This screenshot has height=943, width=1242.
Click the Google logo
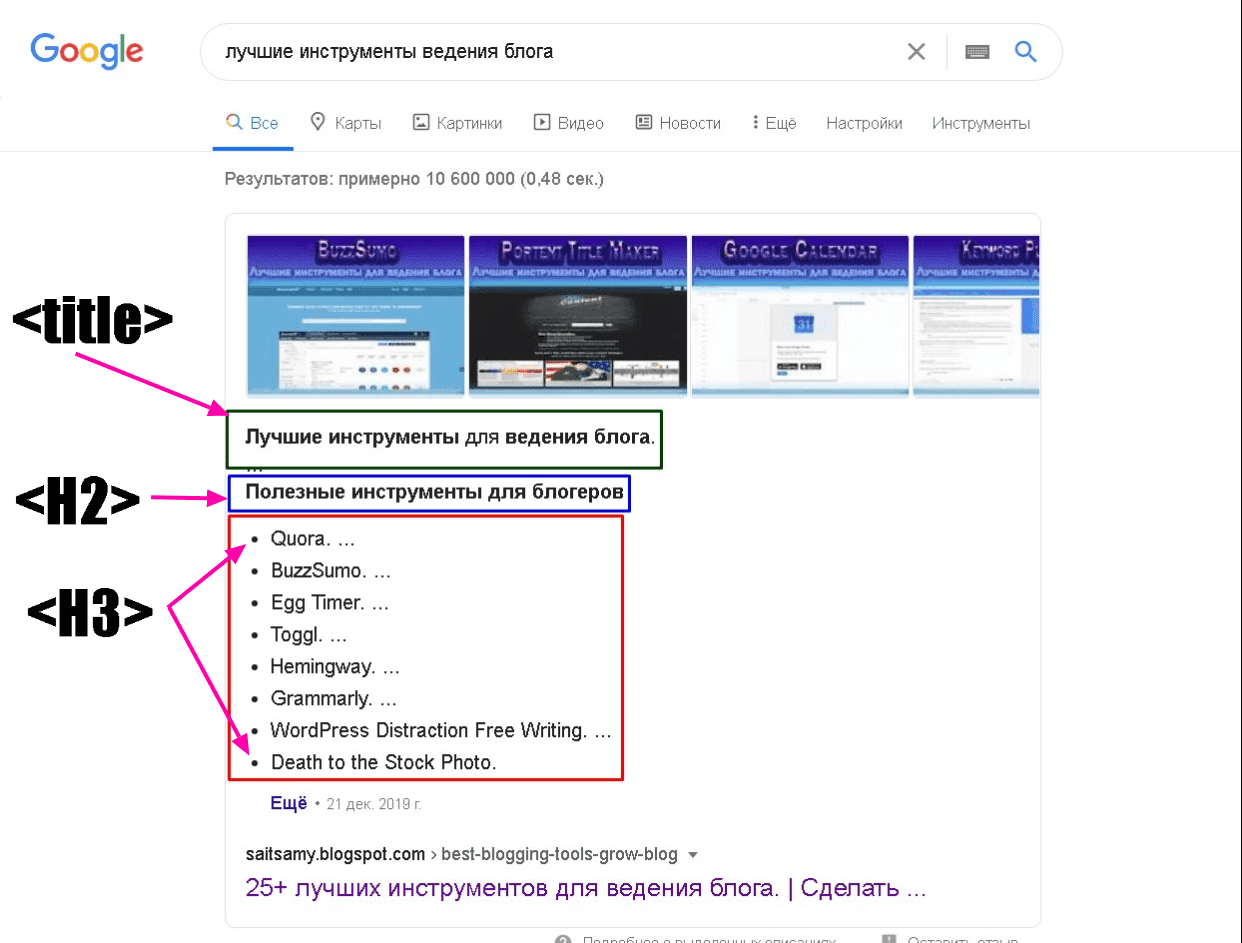coord(86,51)
